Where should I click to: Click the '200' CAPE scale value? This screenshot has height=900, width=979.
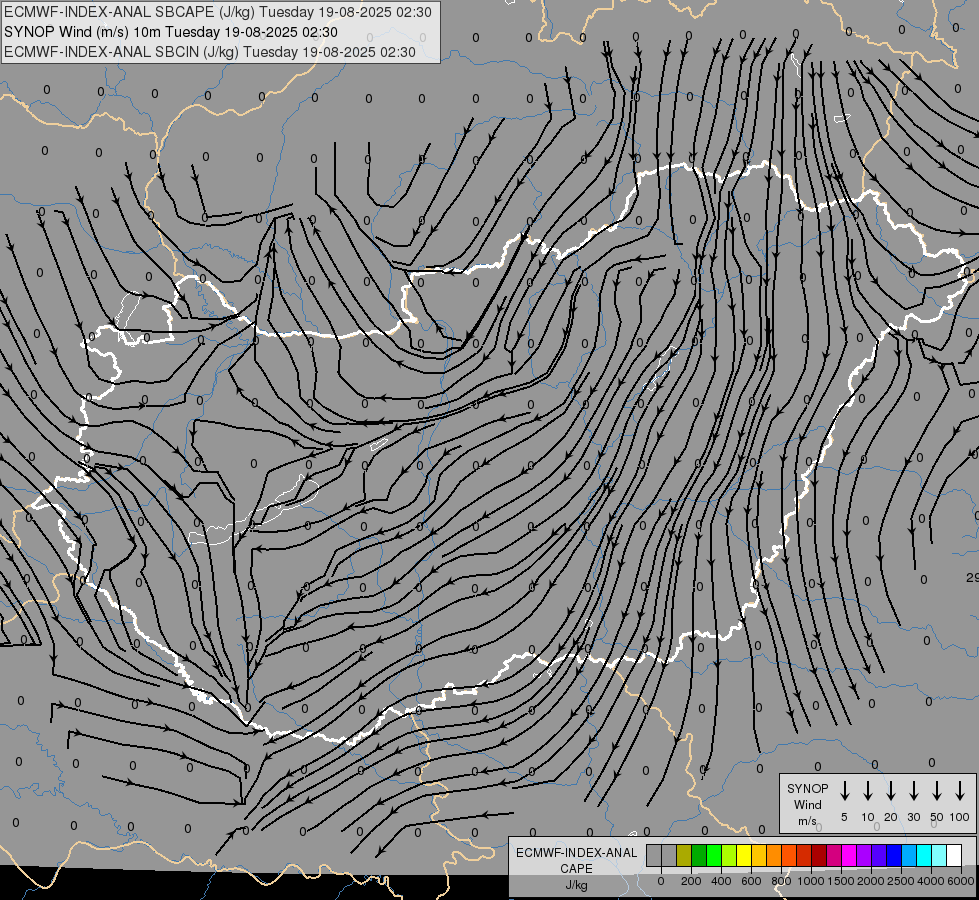click(x=691, y=881)
